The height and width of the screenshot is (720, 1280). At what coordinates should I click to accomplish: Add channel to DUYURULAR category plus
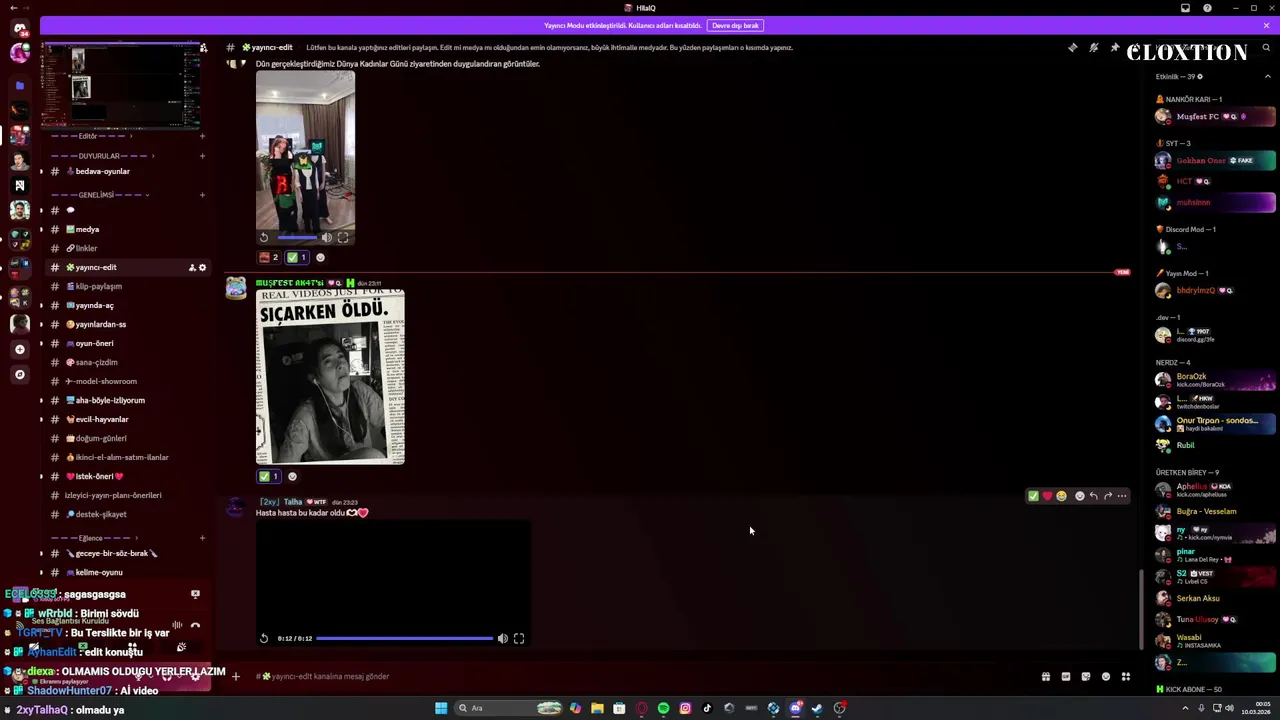(x=202, y=156)
